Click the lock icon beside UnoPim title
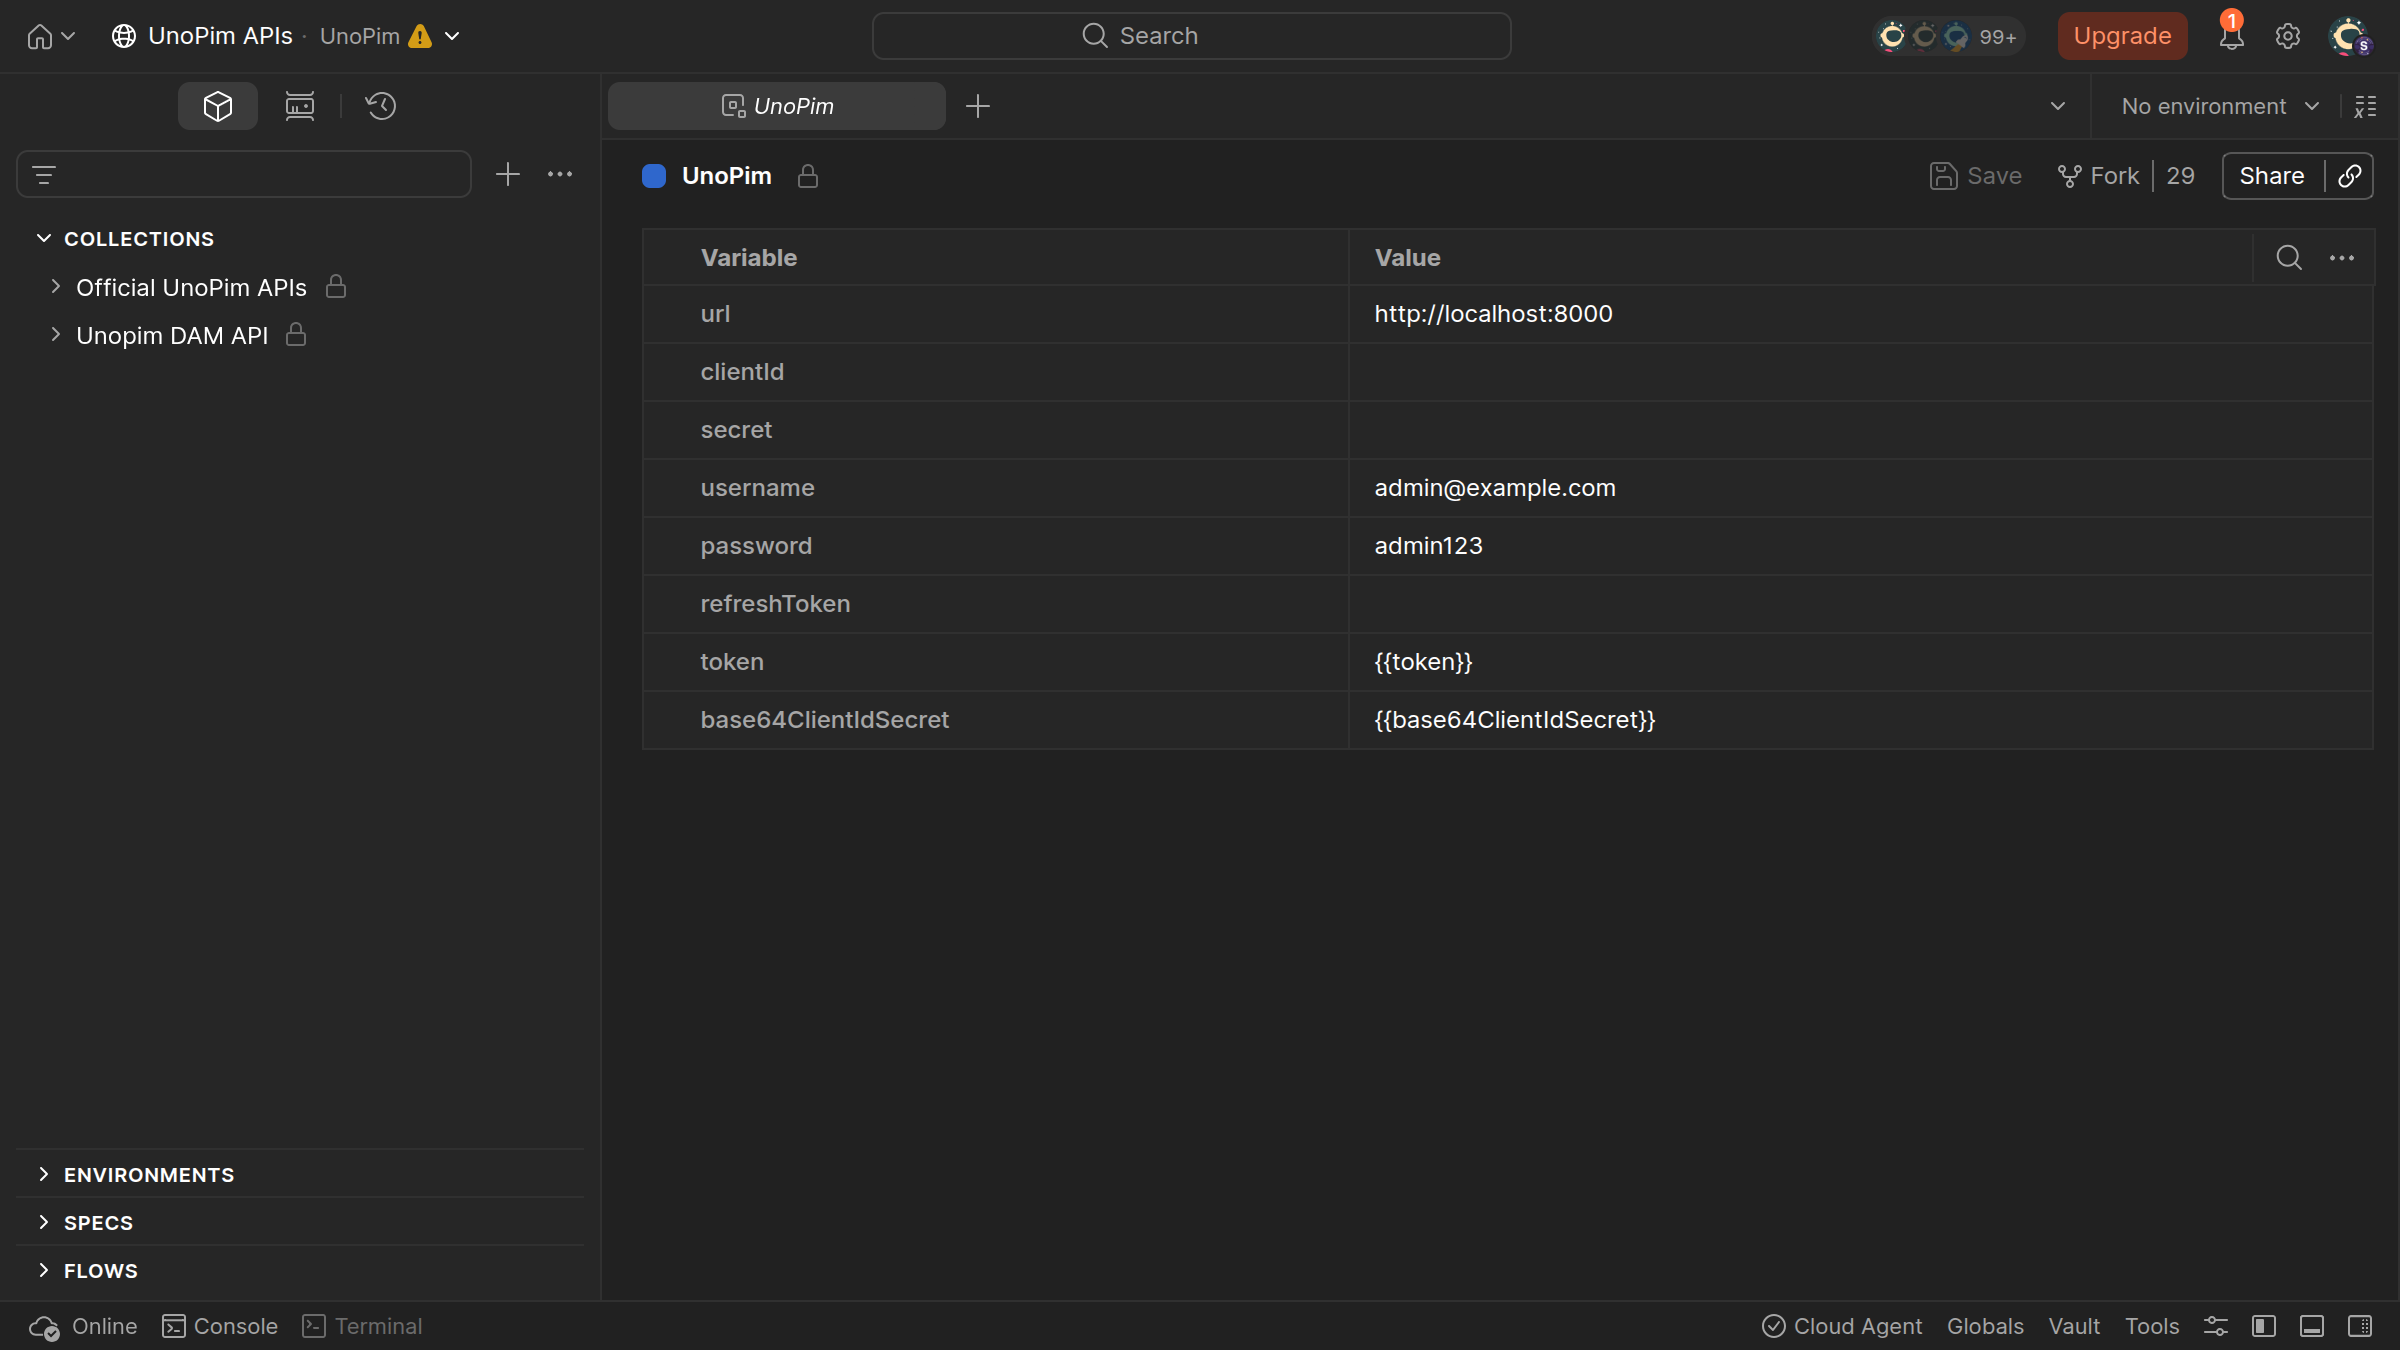Screen dimensions: 2400x1350 808,176
